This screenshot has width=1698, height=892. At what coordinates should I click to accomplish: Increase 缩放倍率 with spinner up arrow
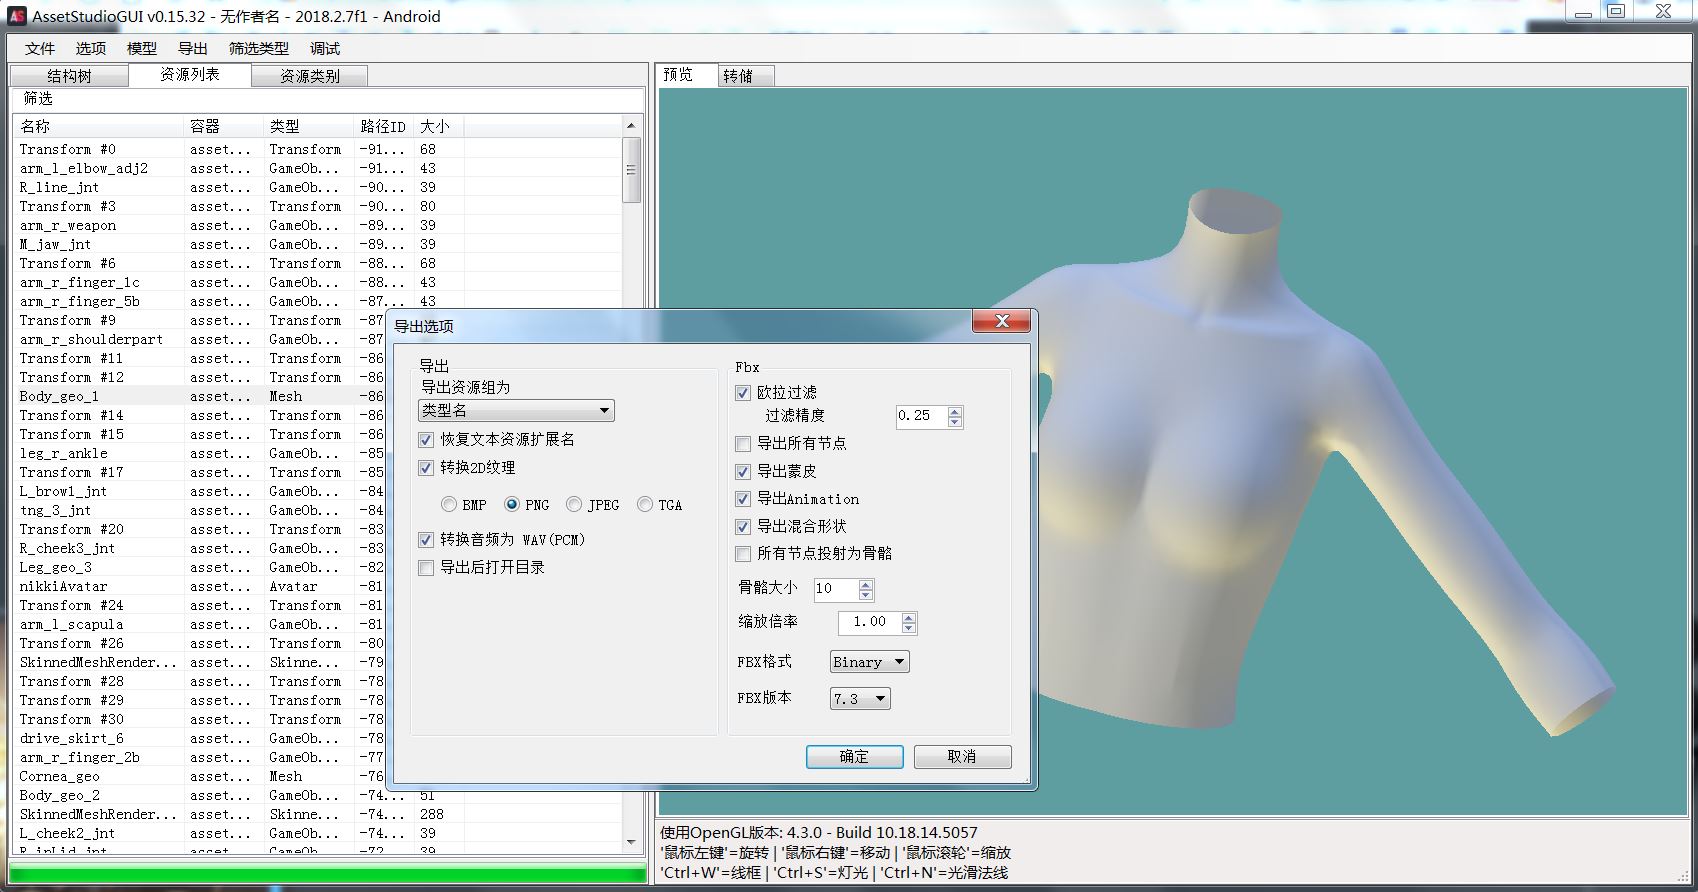point(908,617)
